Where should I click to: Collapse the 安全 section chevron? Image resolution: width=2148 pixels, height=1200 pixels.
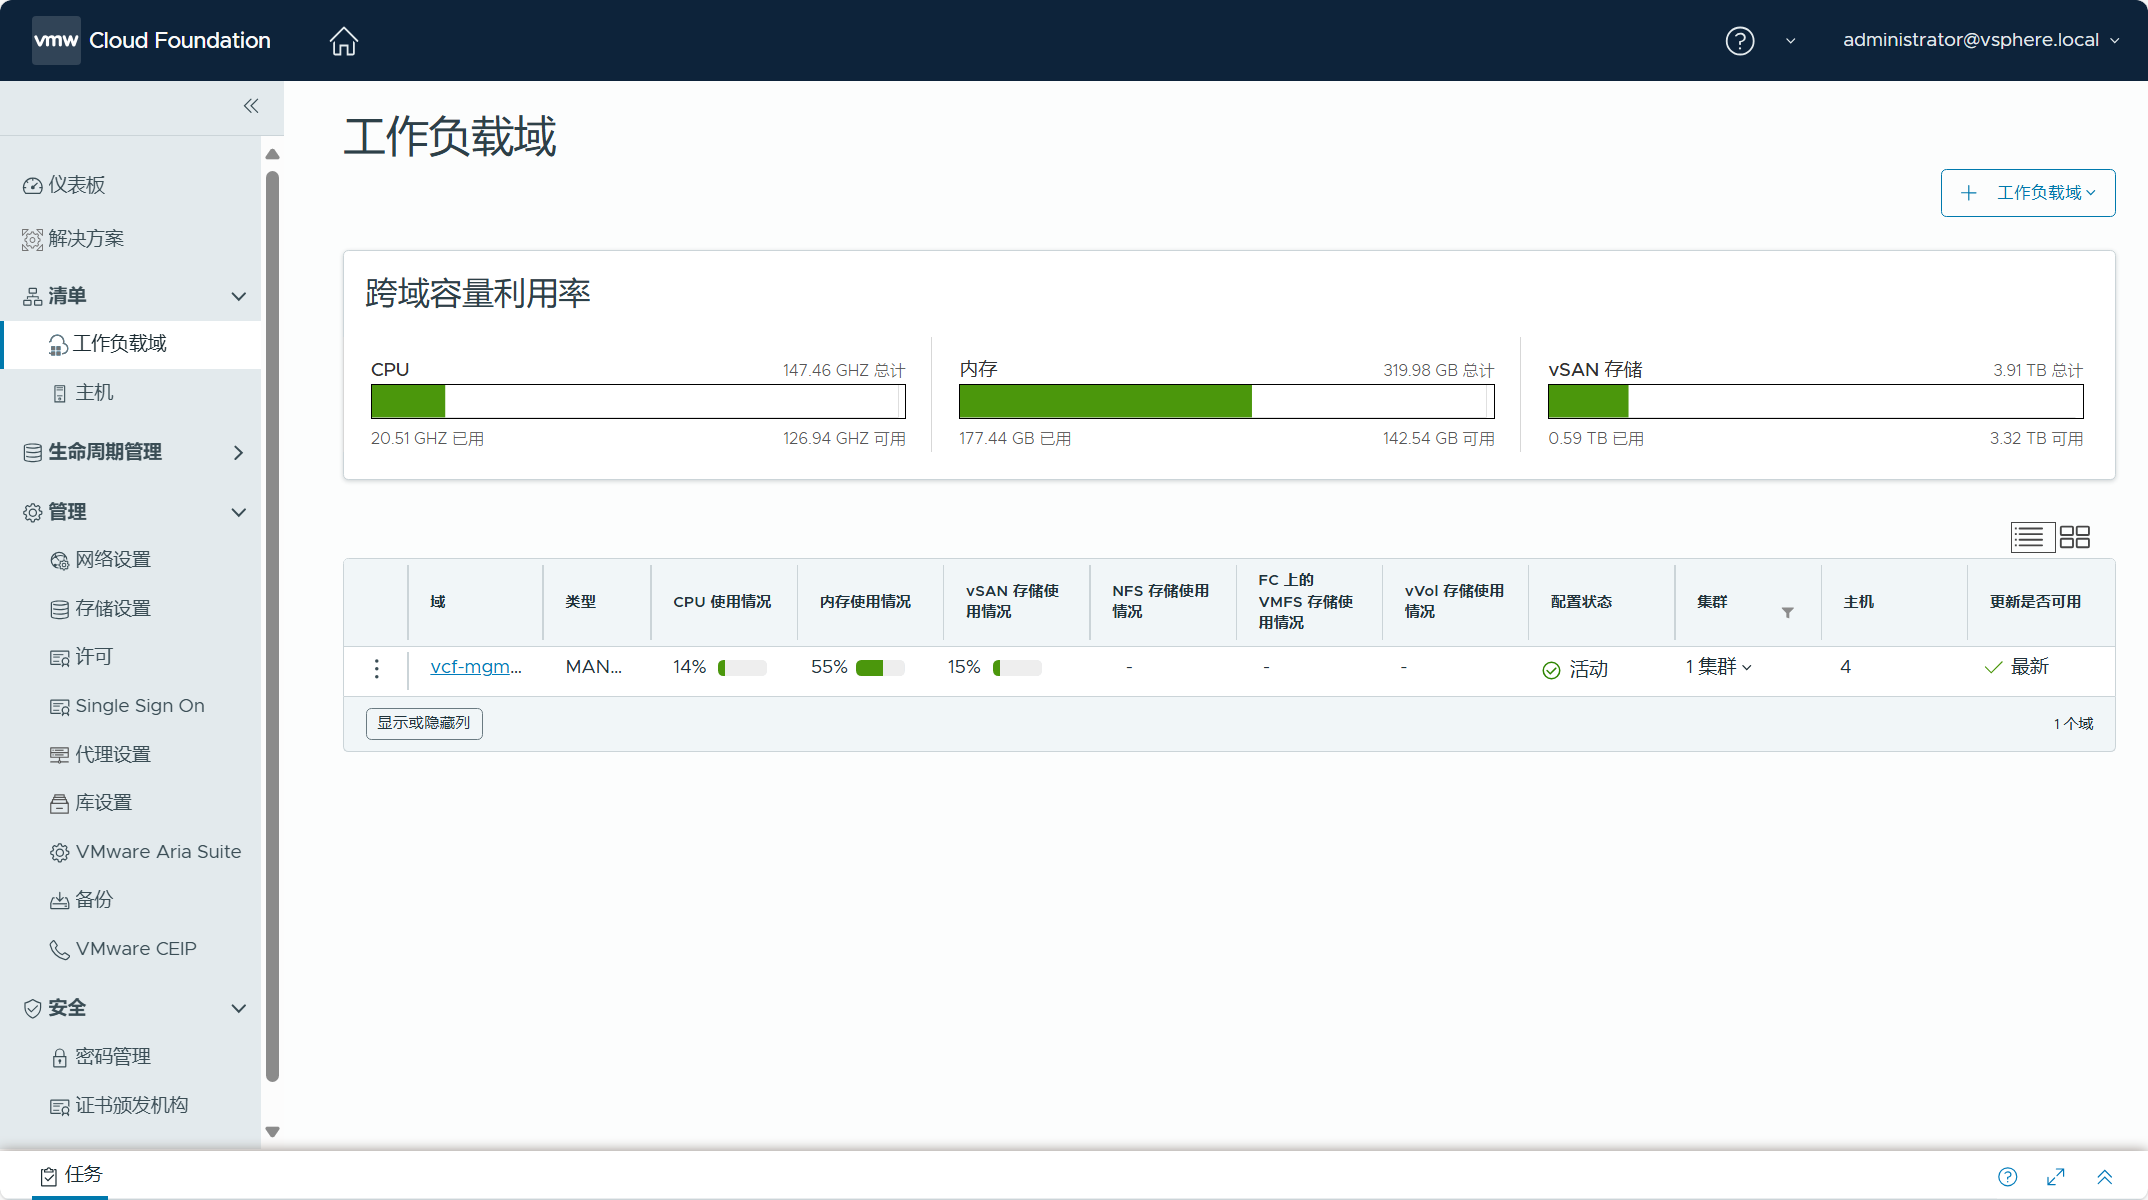click(x=239, y=1008)
